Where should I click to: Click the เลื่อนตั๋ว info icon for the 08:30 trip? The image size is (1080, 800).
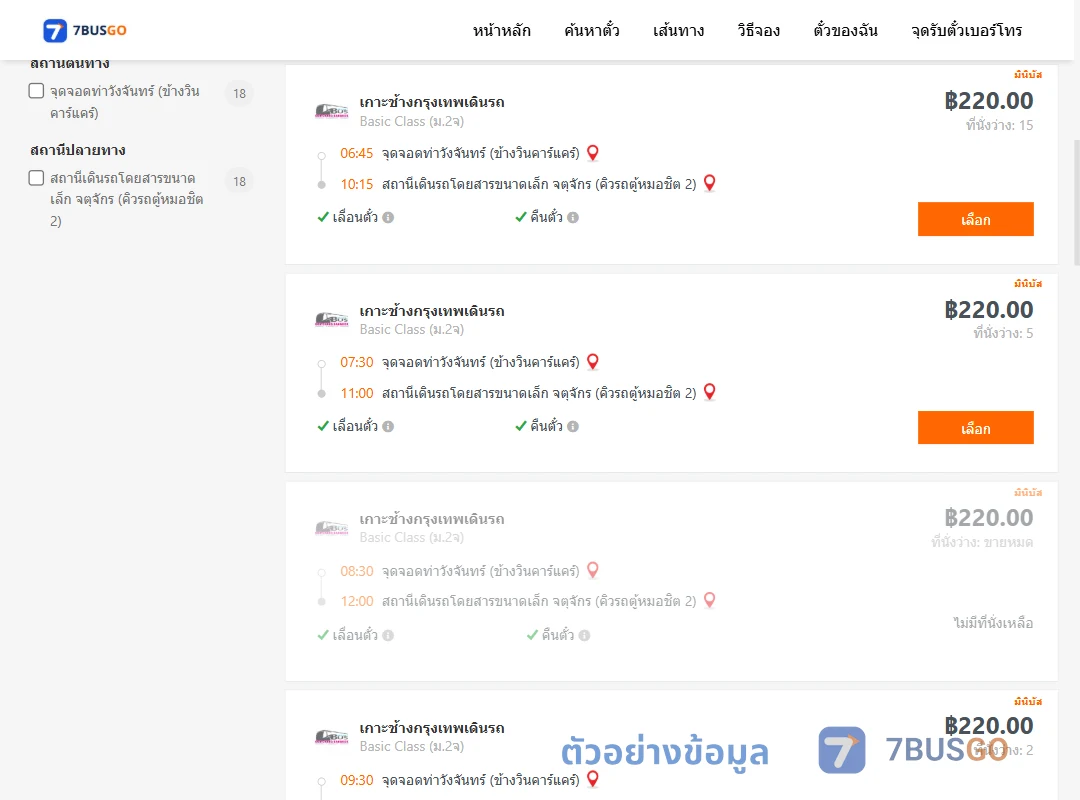388,635
